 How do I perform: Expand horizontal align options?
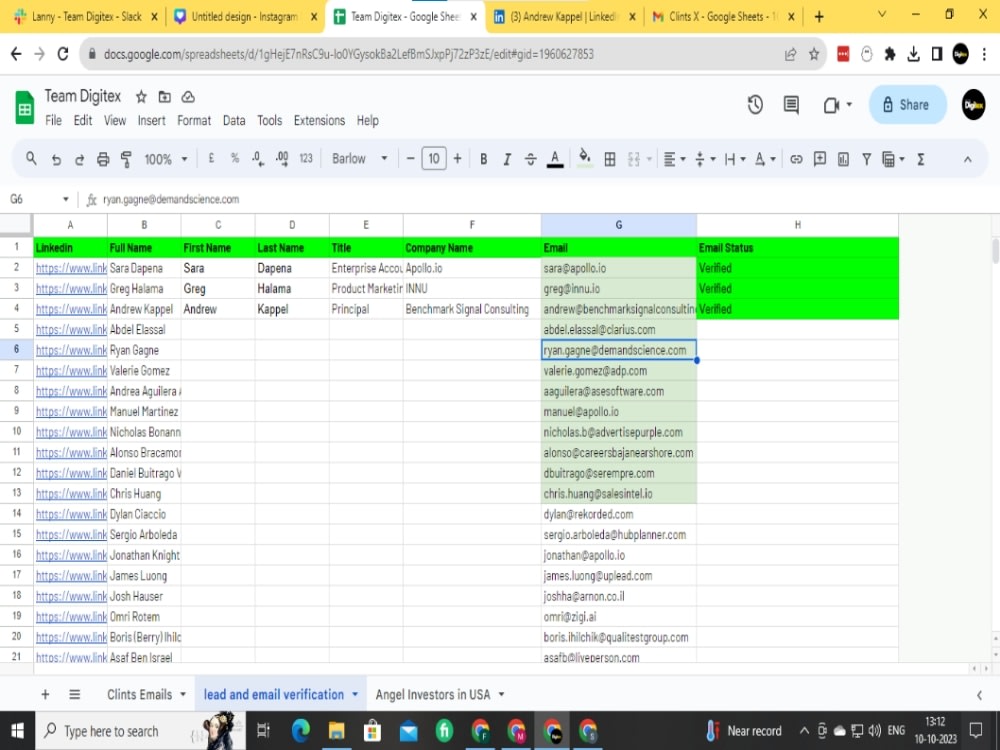point(674,159)
